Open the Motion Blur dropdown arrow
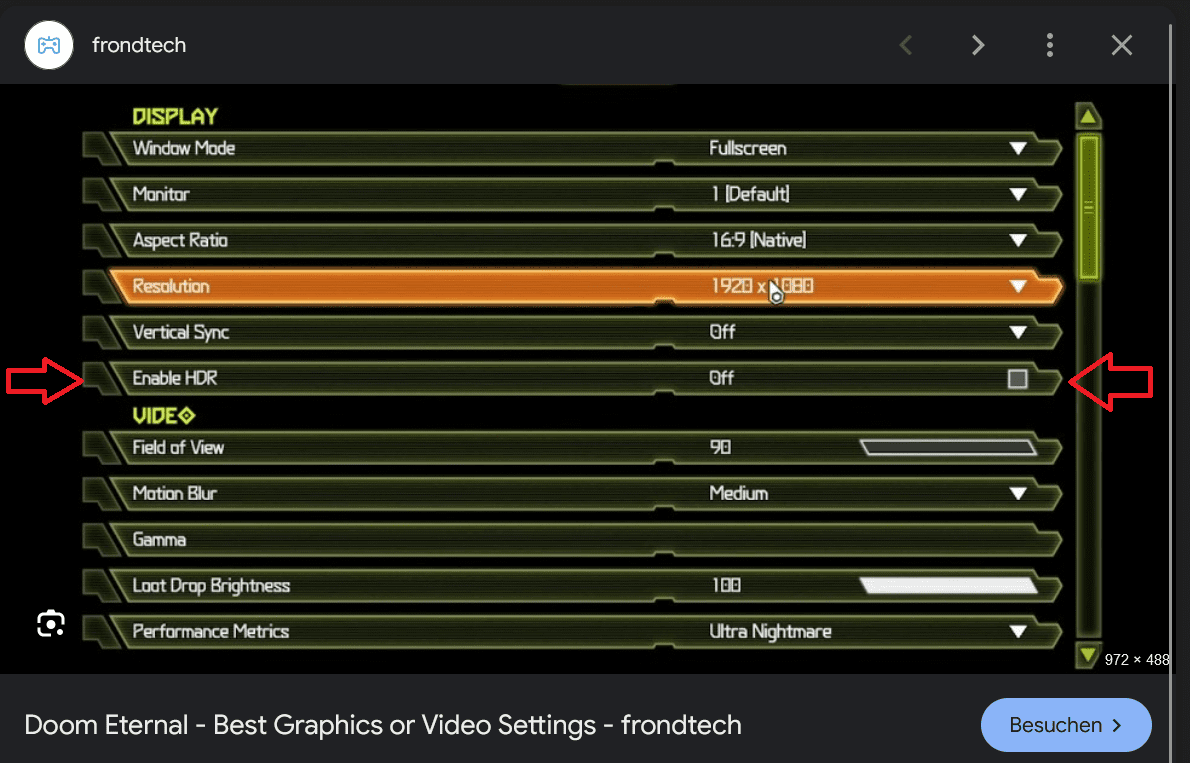 coord(1018,493)
